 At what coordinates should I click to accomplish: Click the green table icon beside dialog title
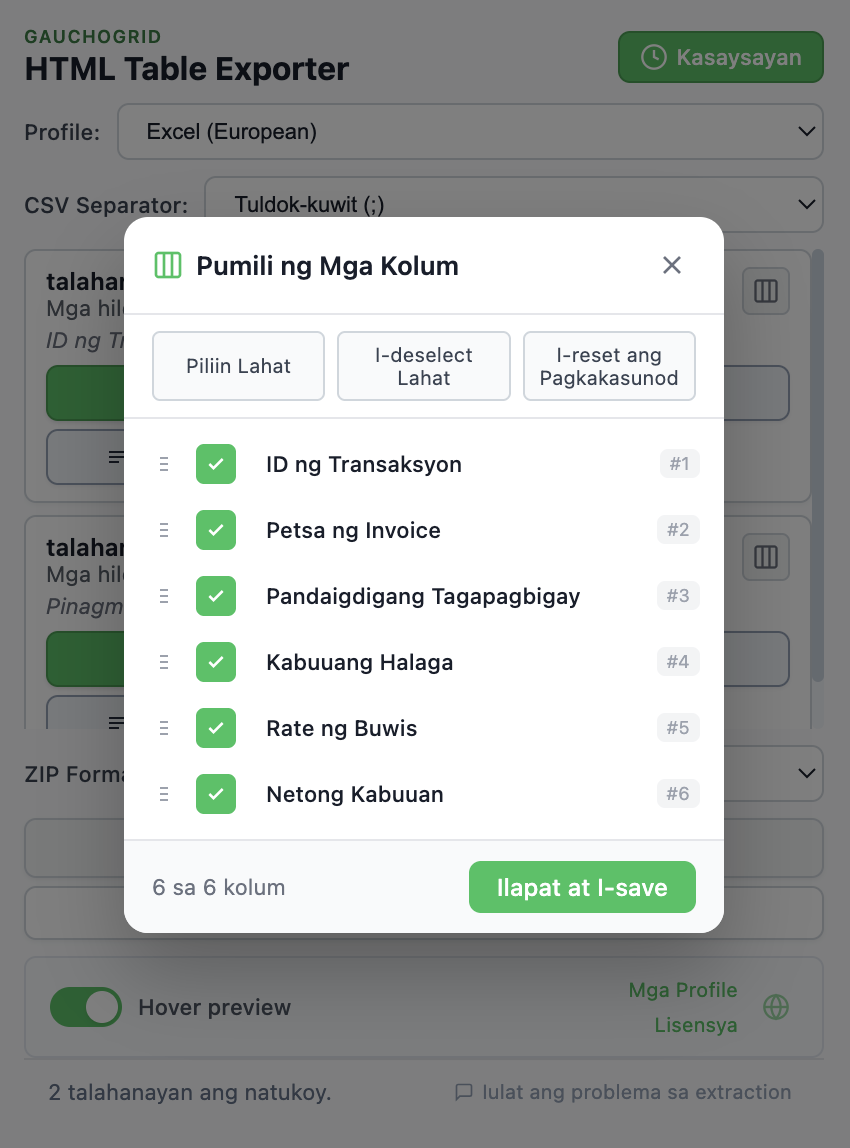point(167,265)
